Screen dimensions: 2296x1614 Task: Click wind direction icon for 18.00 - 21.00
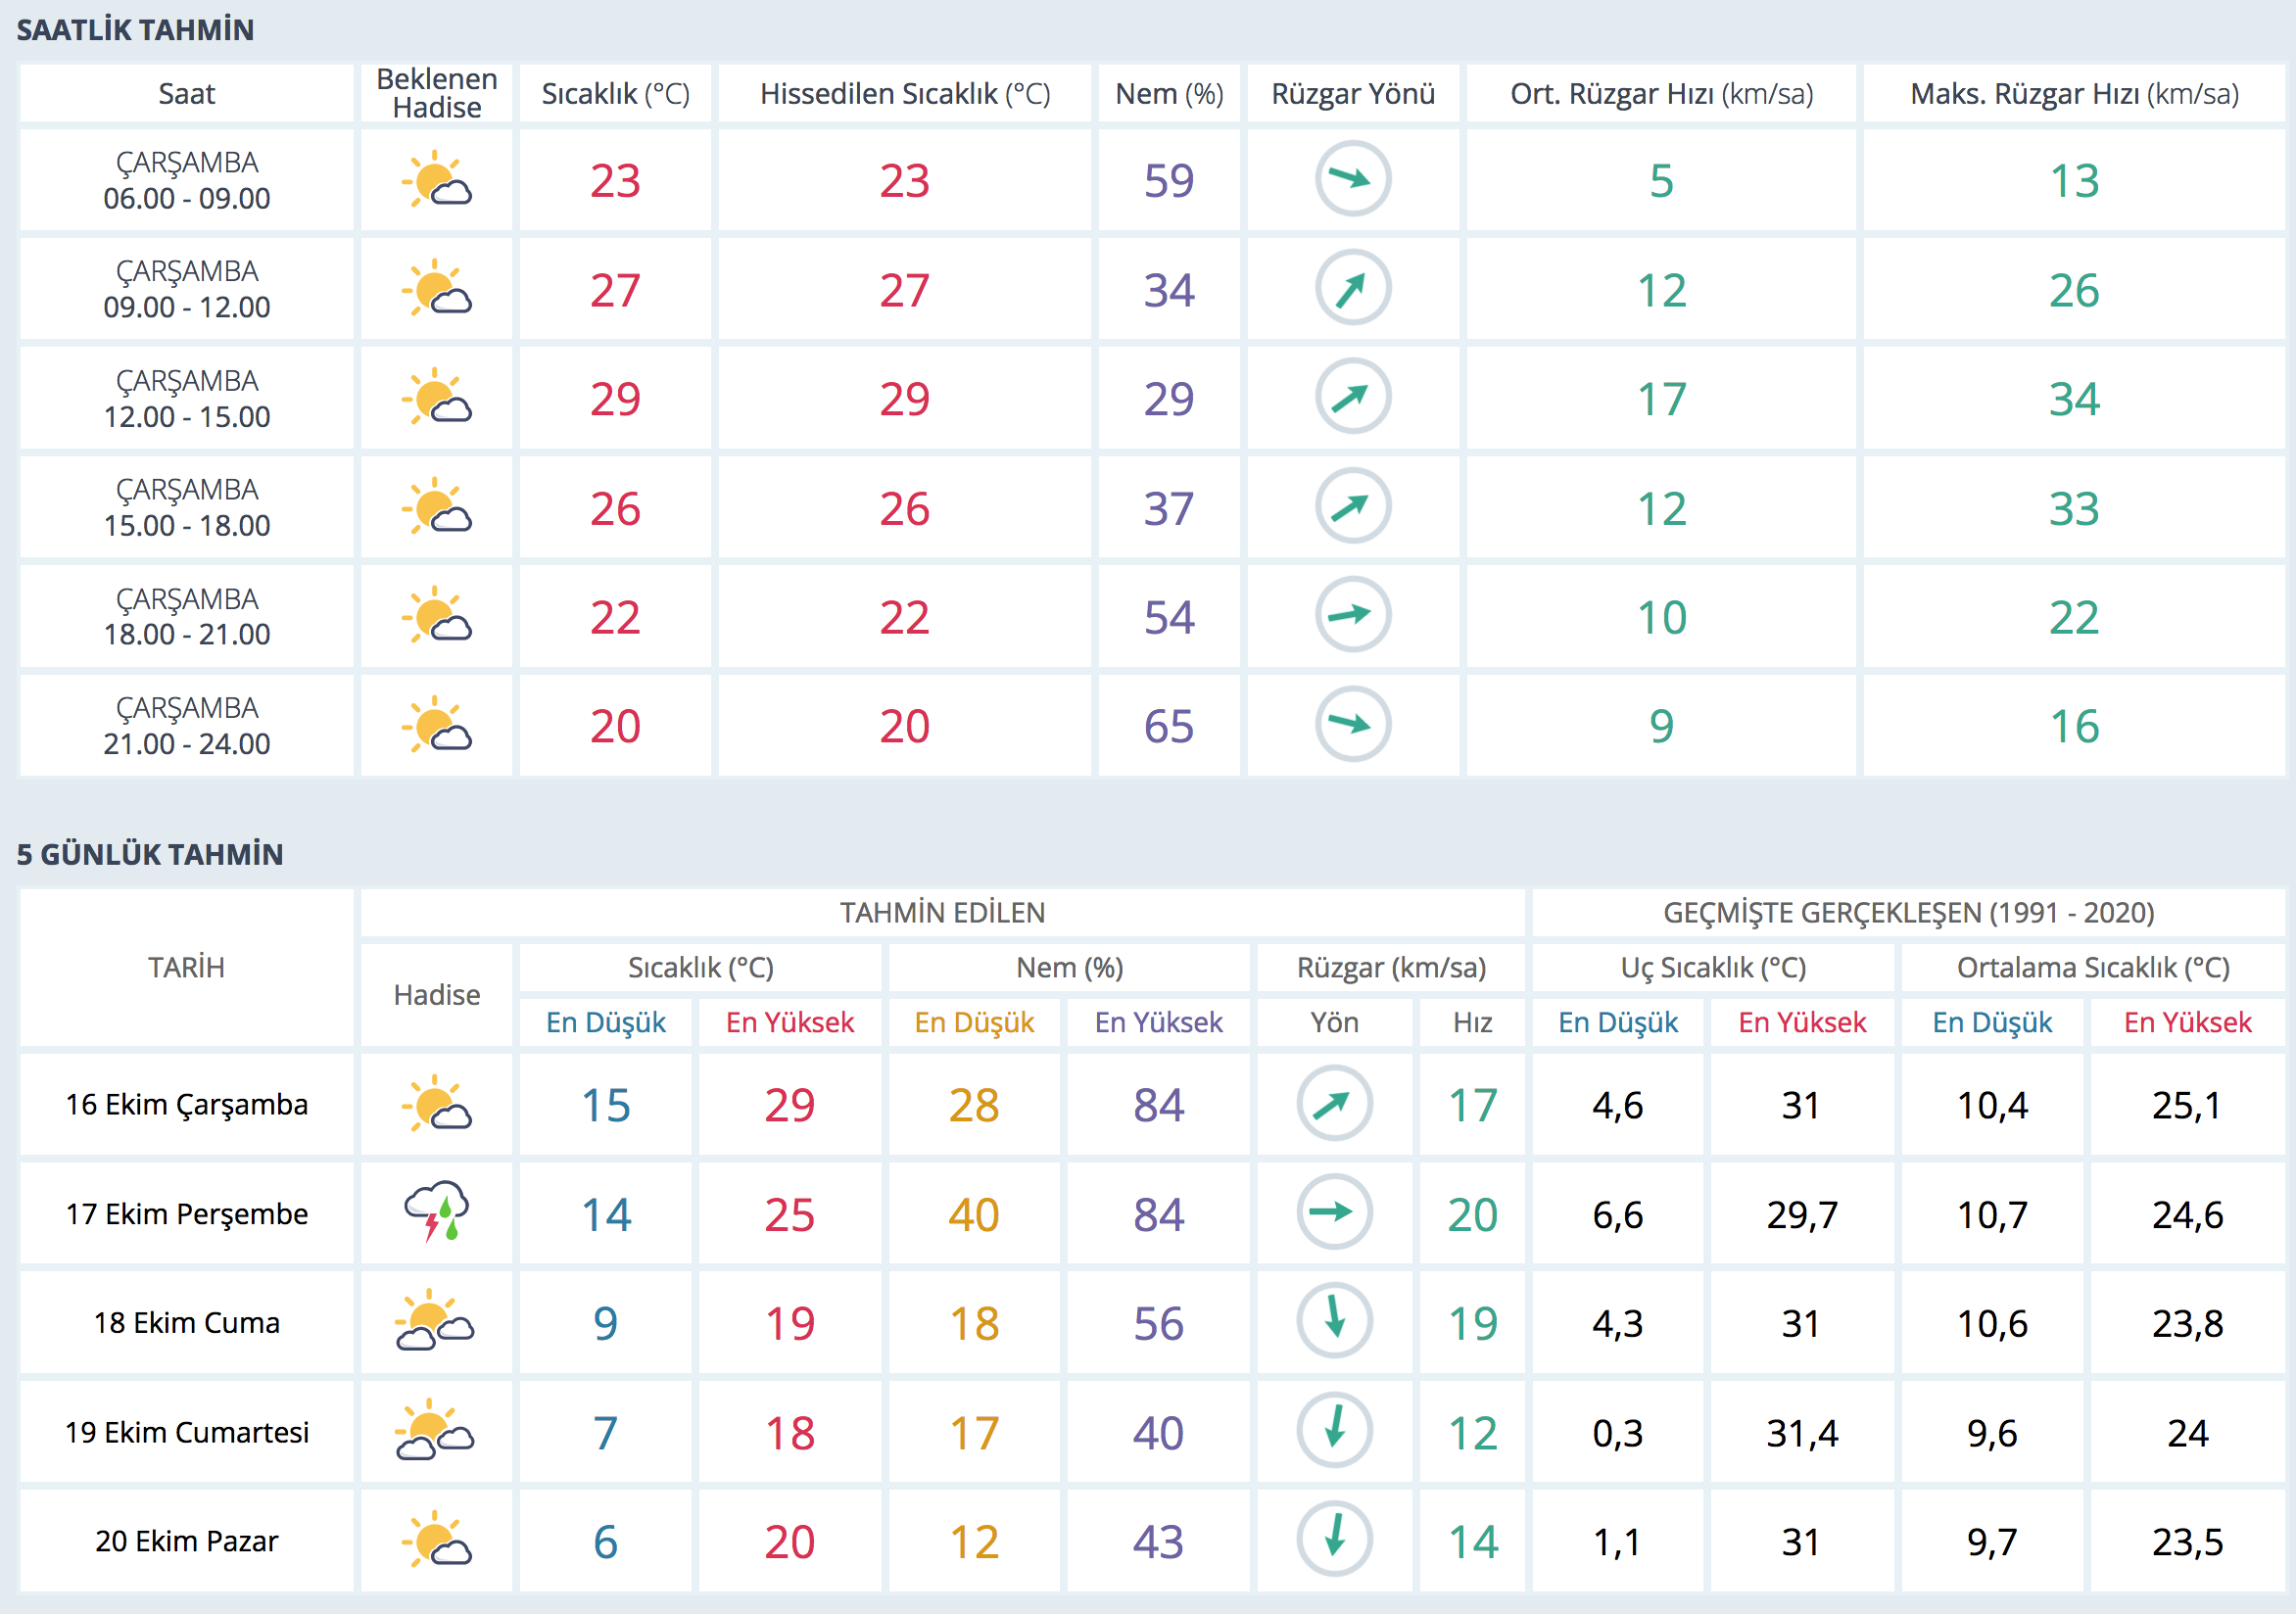pos(1352,616)
